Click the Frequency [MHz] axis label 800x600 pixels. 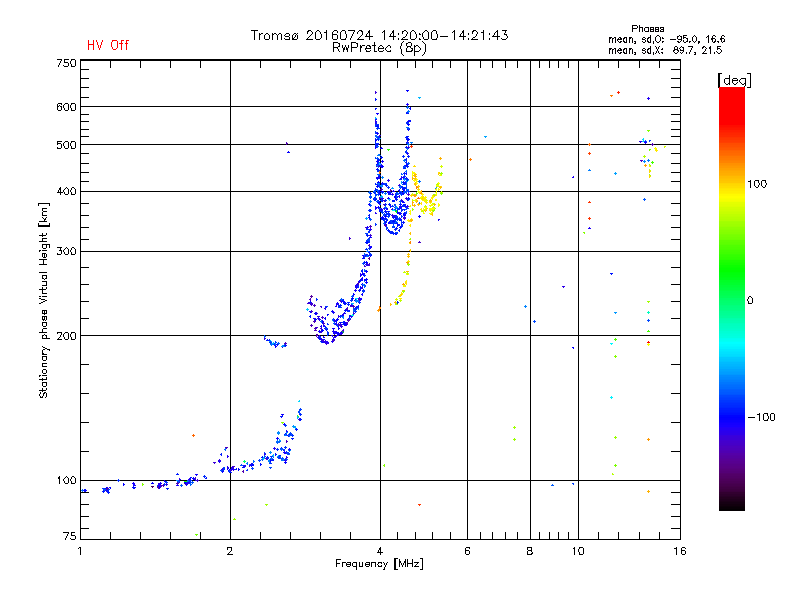(x=379, y=564)
